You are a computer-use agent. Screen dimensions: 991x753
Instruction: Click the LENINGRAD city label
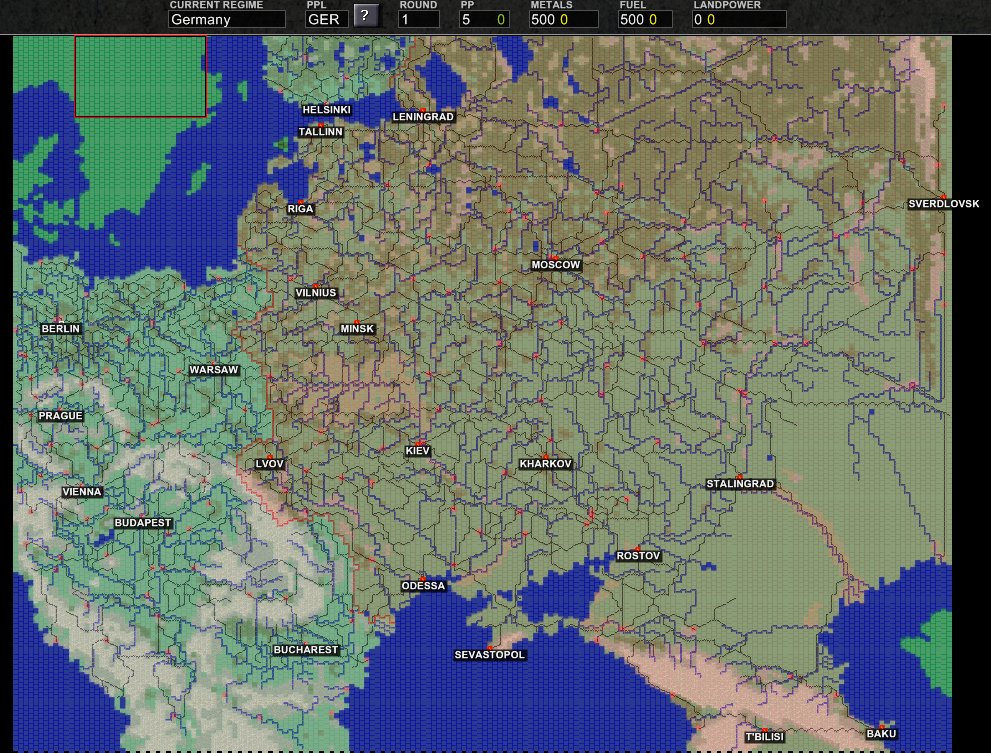tap(424, 117)
